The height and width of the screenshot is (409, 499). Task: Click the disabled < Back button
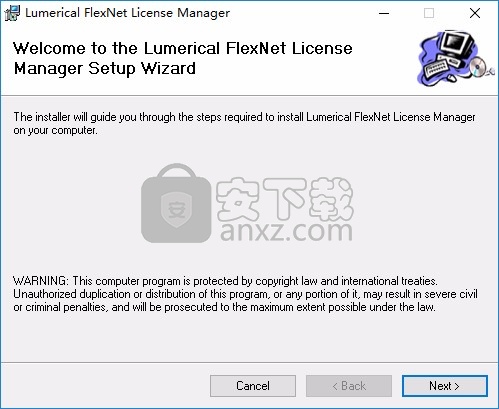(349, 386)
